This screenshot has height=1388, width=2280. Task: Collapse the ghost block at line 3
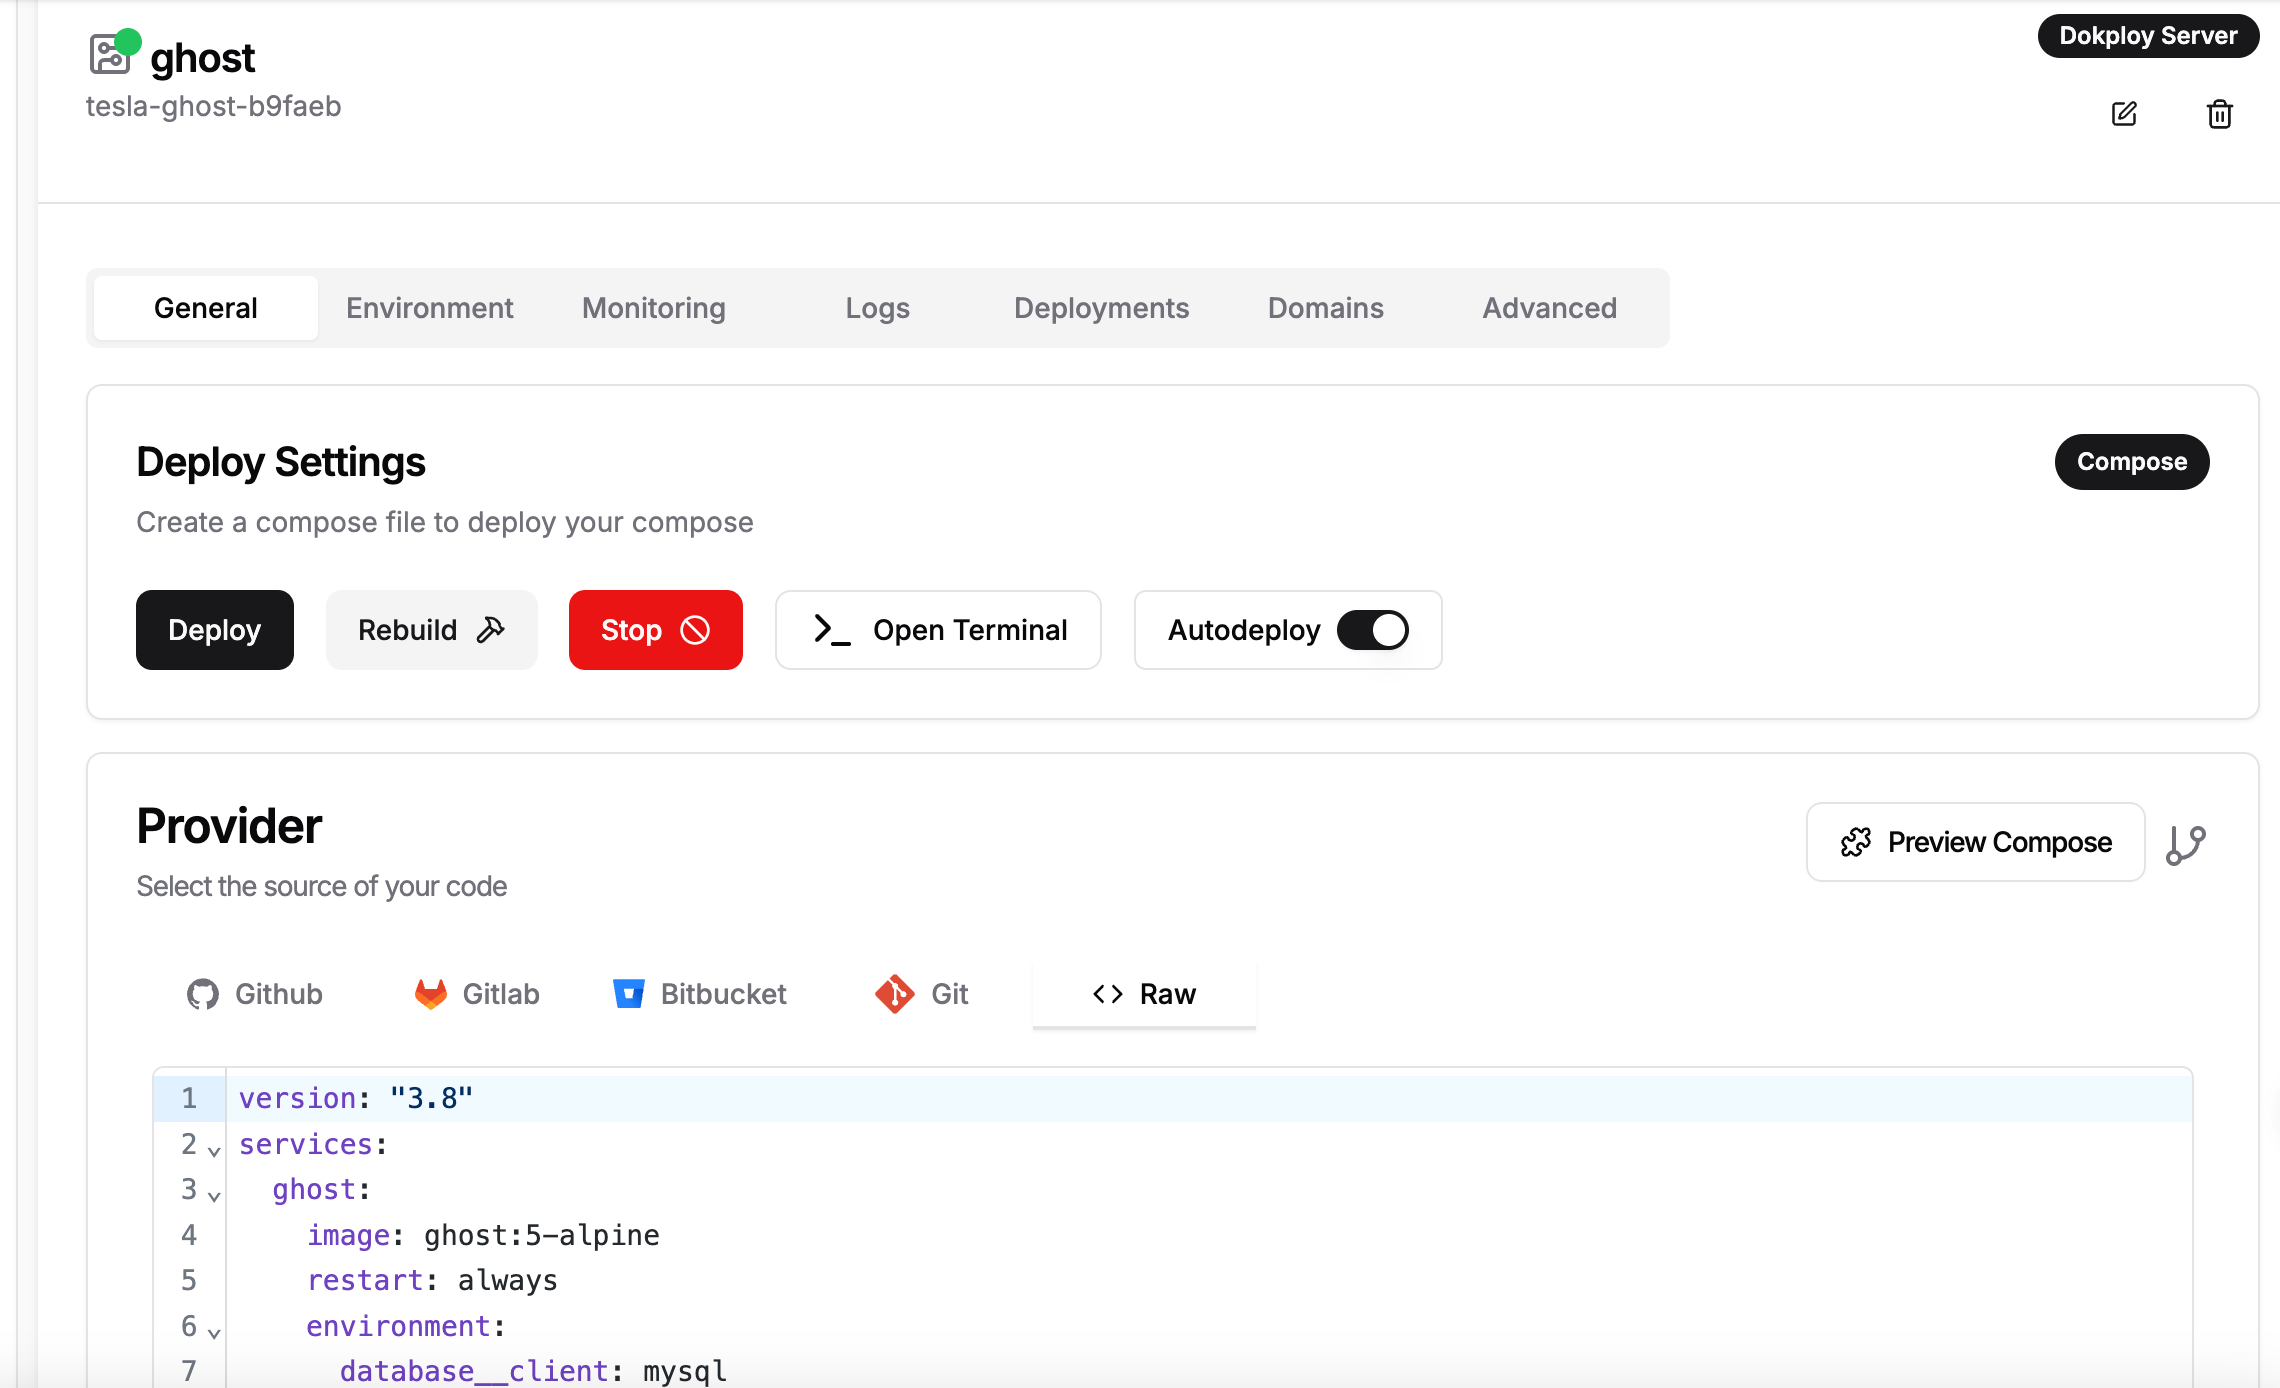(214, 1196)
